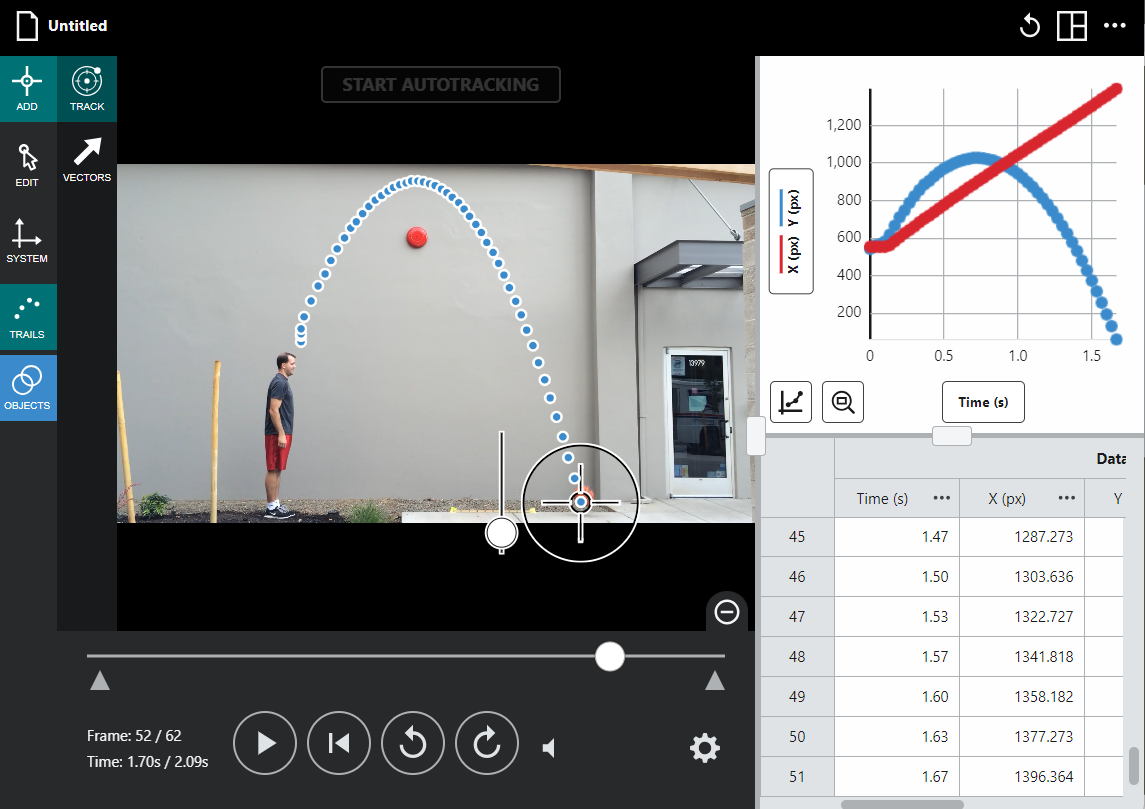Select the coordinate System tool

coord(28,240)
